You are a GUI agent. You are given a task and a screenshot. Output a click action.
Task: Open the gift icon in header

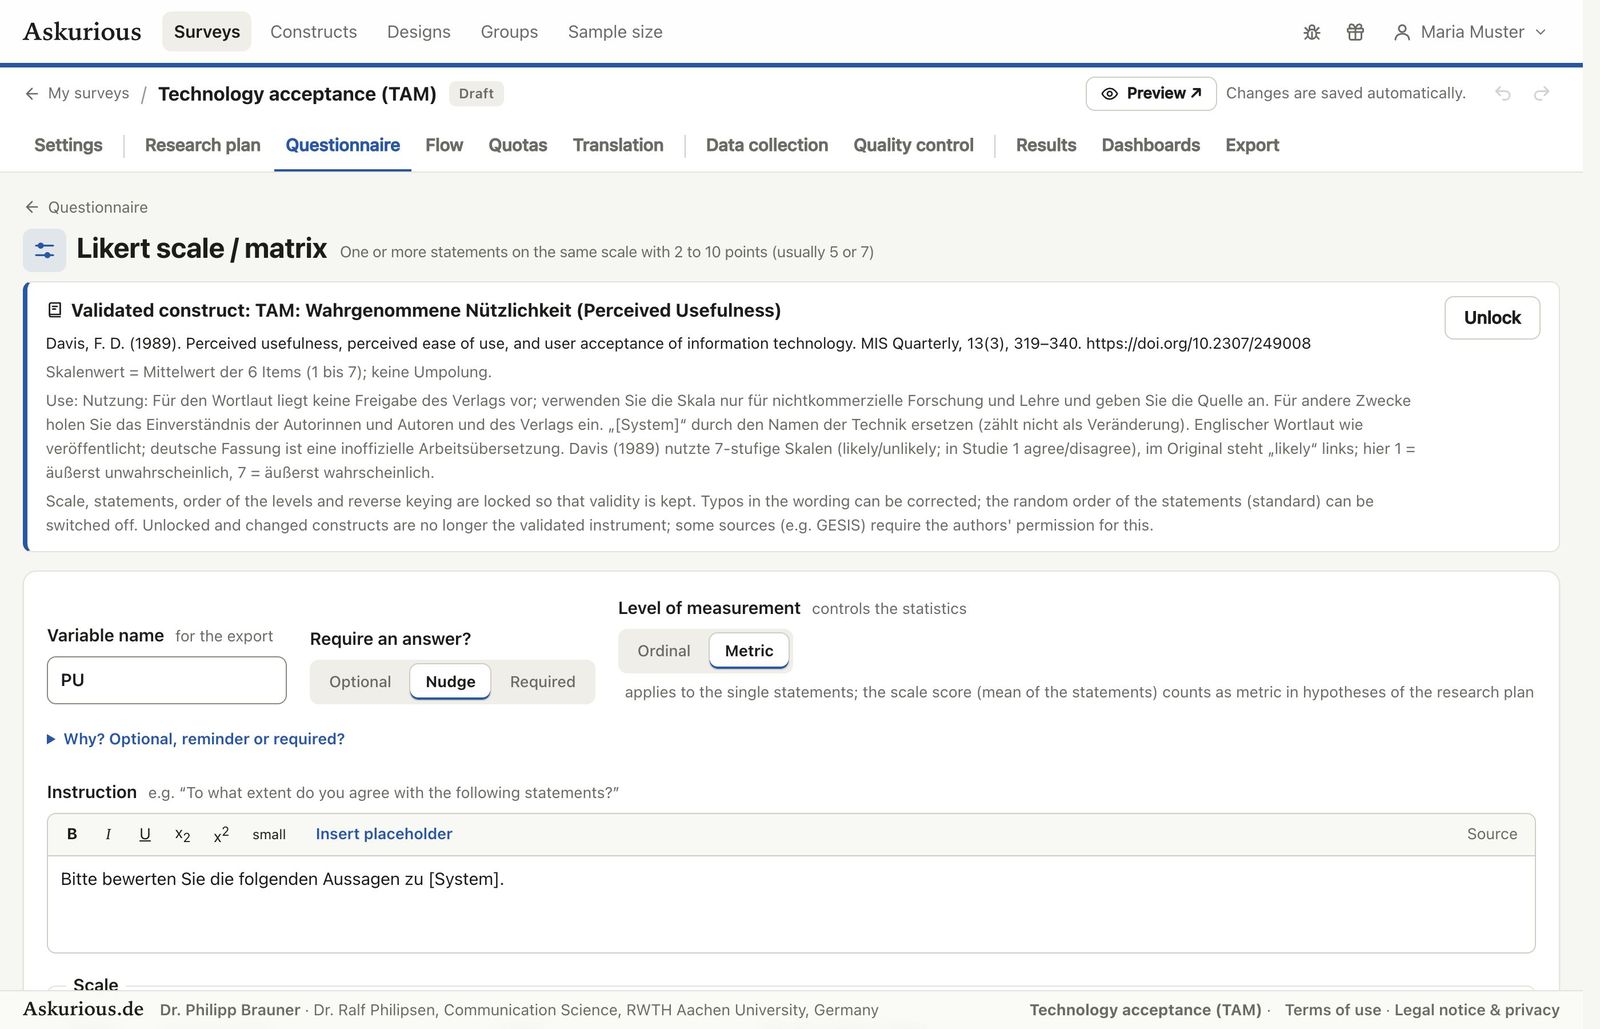click(1355, 32)
